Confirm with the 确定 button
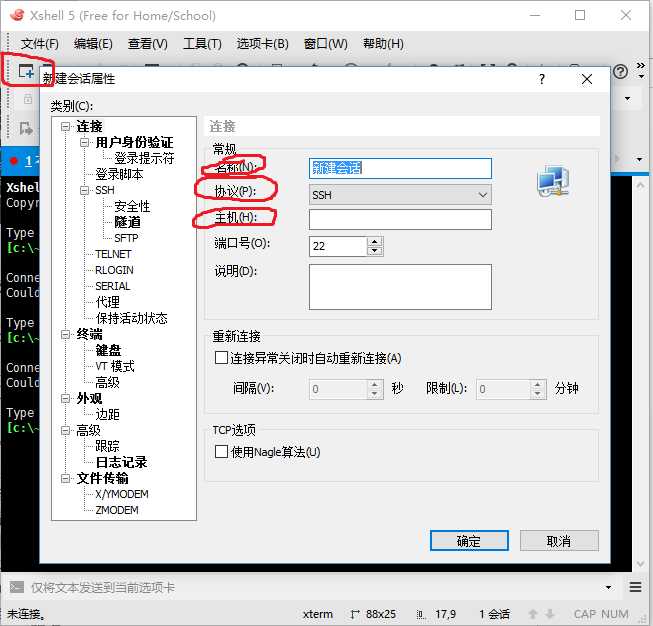Image resolution: width=653 pixels, height=626 pixels. (x=469, y=541)
